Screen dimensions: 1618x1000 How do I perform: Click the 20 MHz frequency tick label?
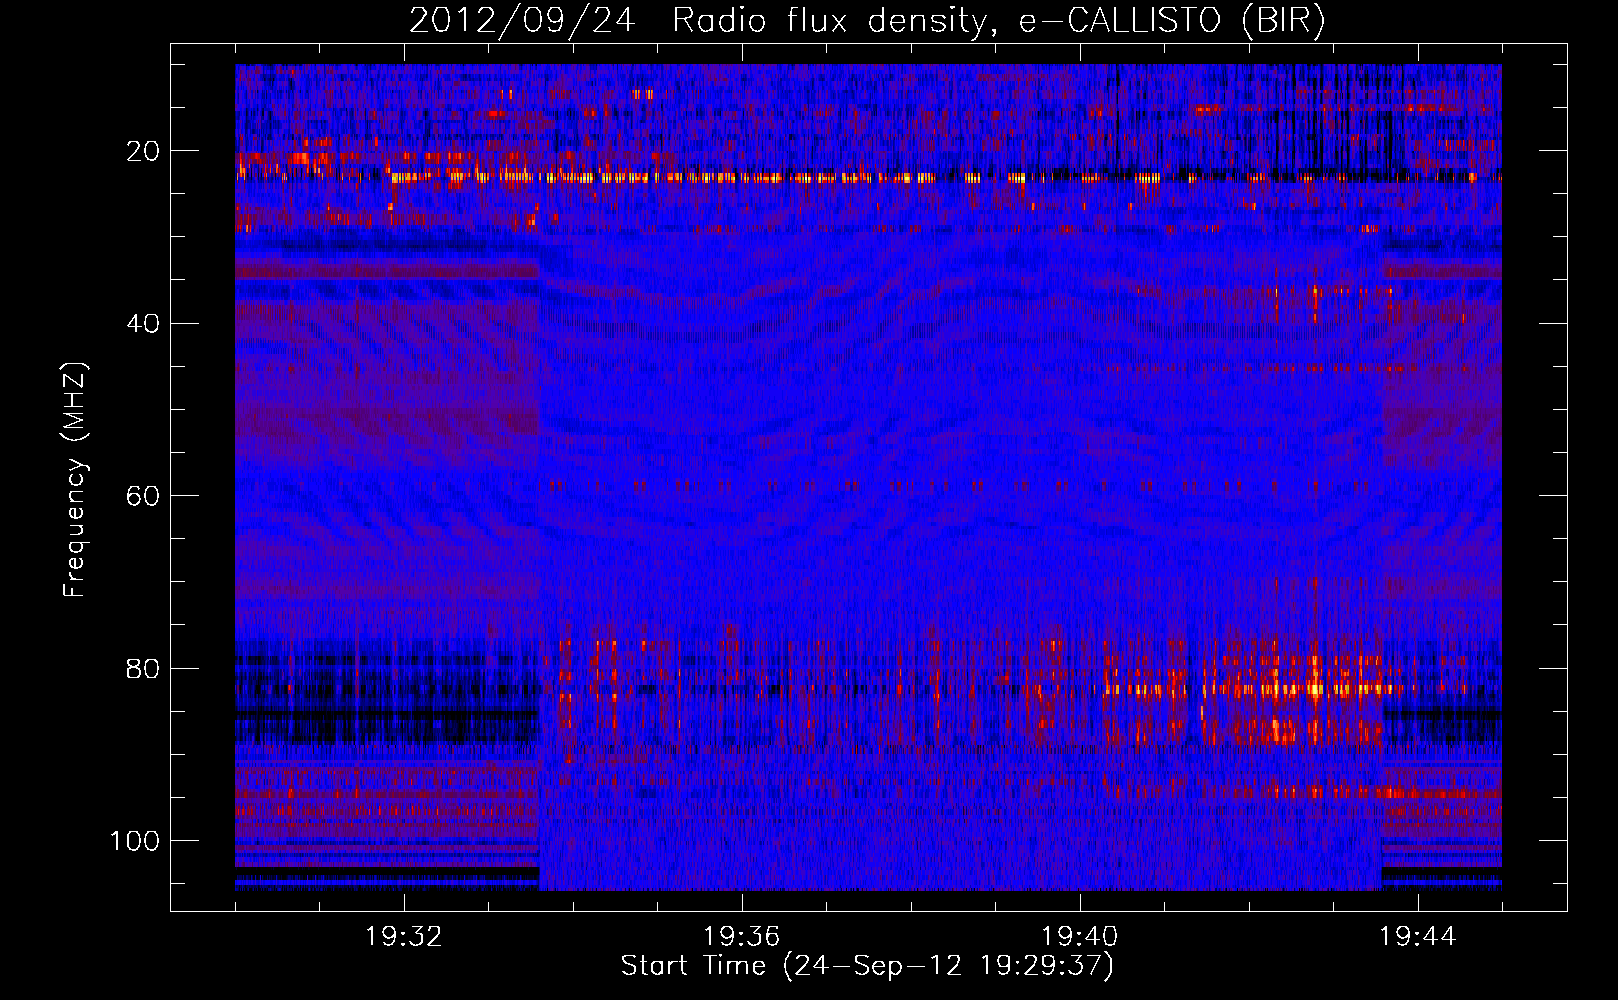[143, 151]
